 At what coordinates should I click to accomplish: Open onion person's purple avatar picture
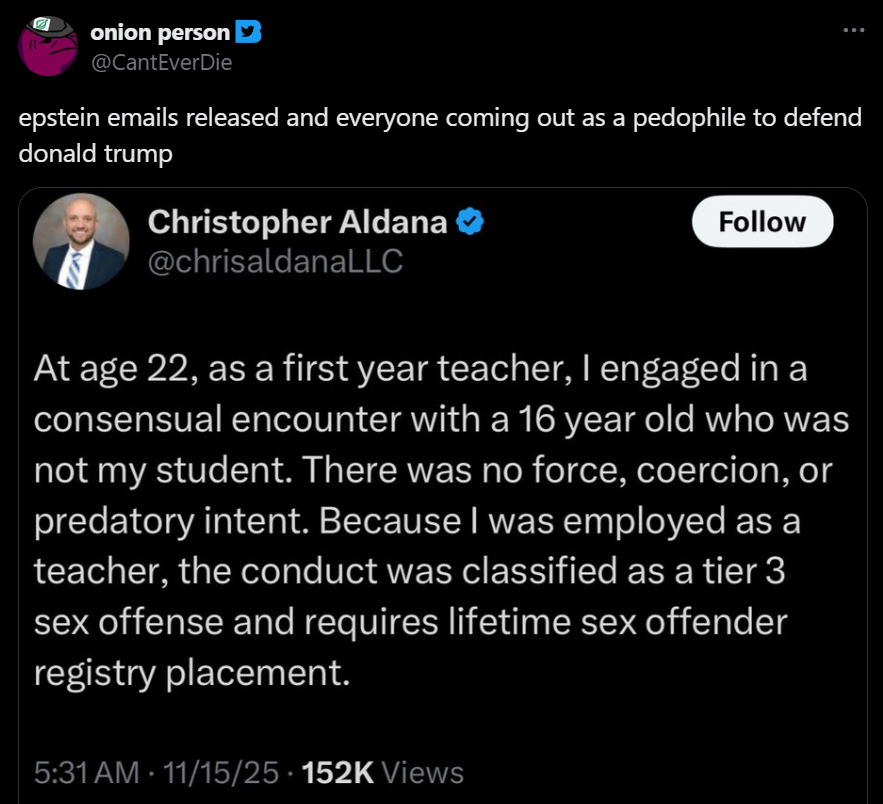[48, 46]
